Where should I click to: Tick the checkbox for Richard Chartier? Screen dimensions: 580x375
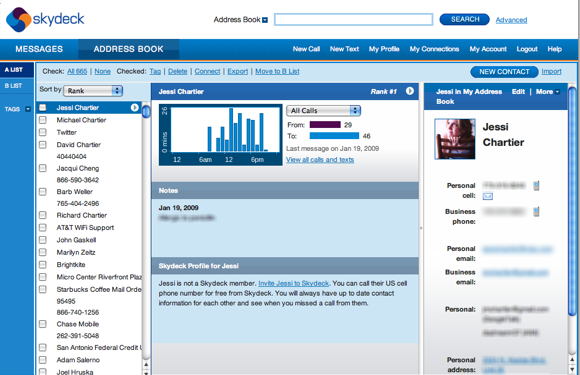click(43, 215)
